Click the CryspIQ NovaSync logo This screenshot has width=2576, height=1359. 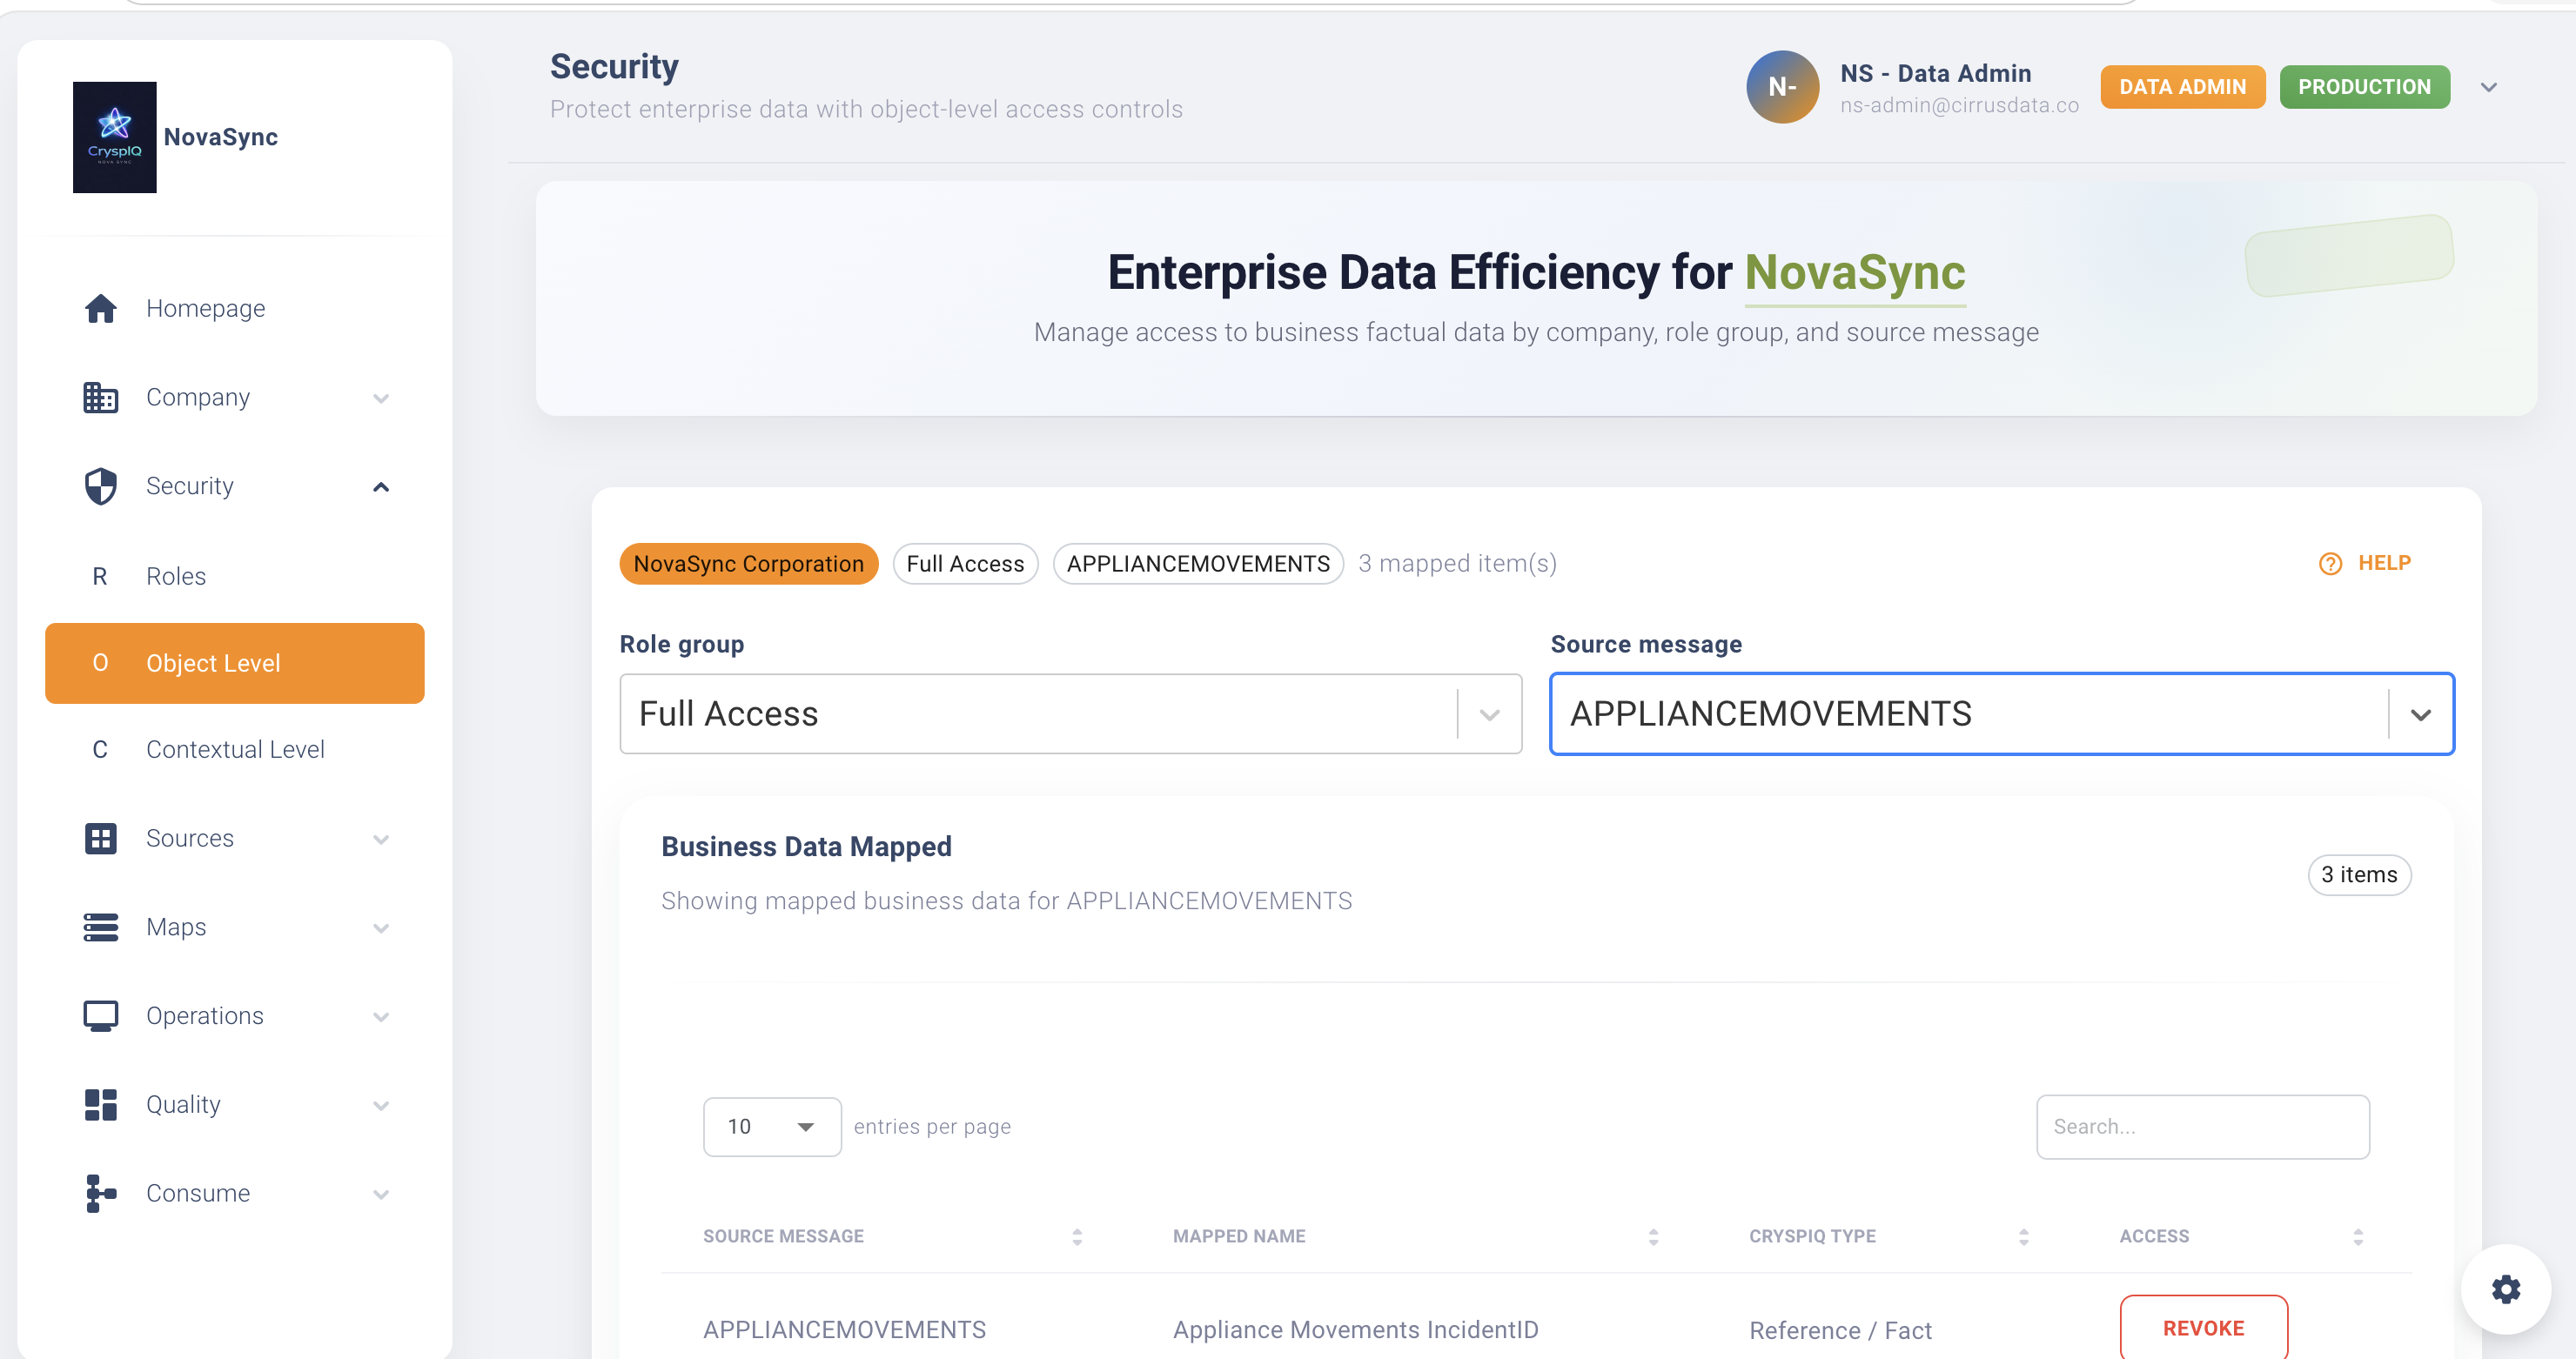point(114,137)
